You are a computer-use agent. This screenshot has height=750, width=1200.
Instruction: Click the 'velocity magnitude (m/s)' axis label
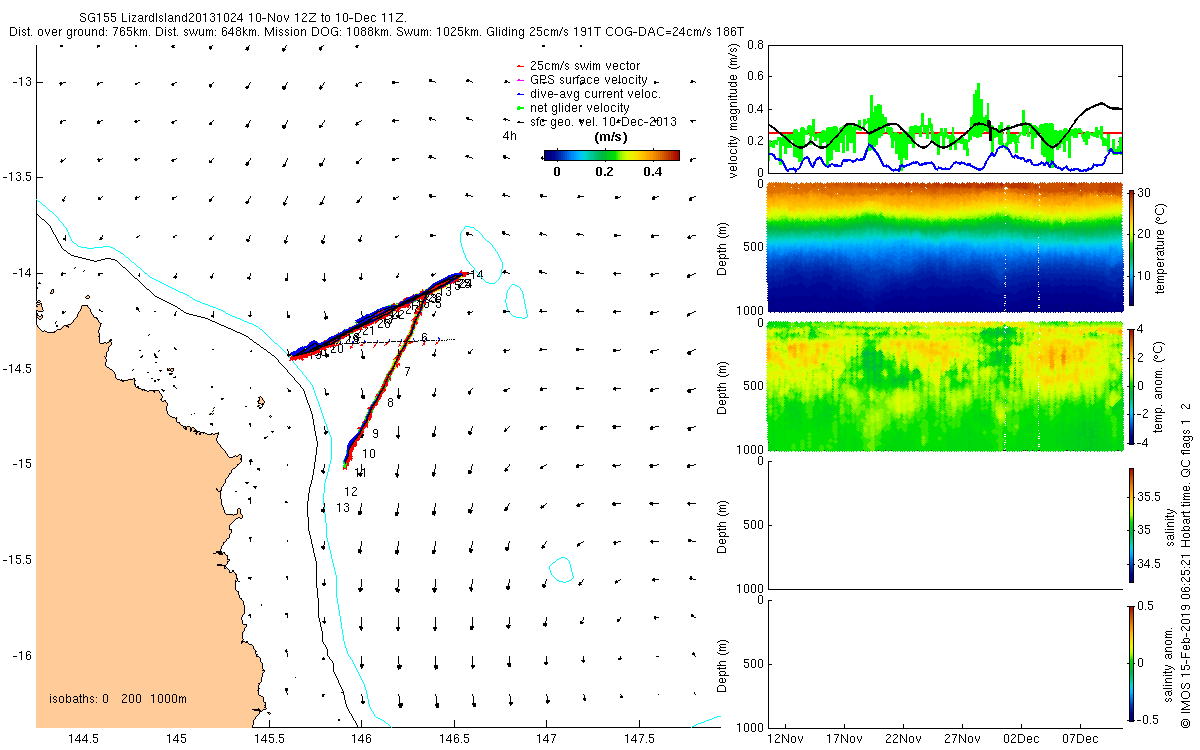tap(733, 109)
